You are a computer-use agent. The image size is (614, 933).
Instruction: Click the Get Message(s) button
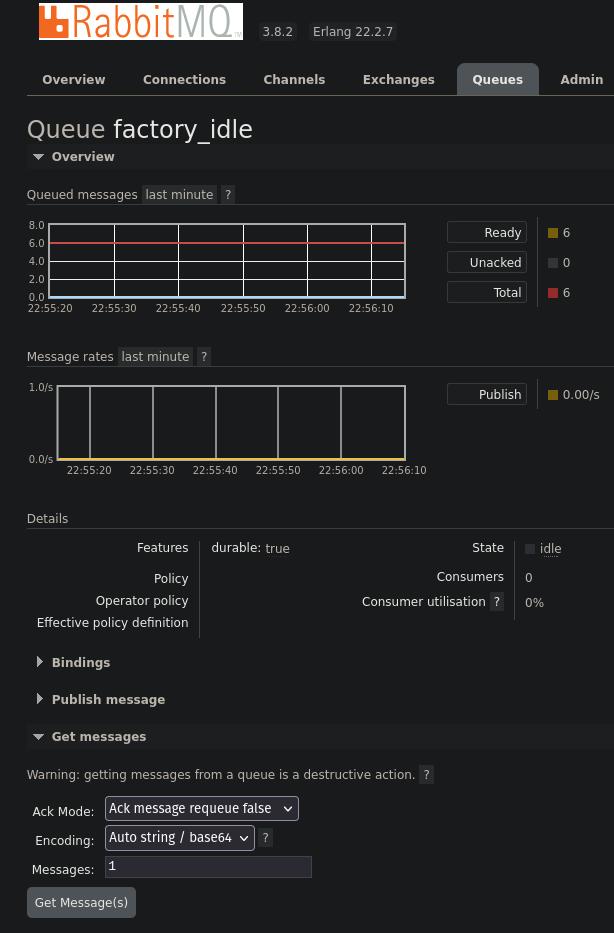82,903
